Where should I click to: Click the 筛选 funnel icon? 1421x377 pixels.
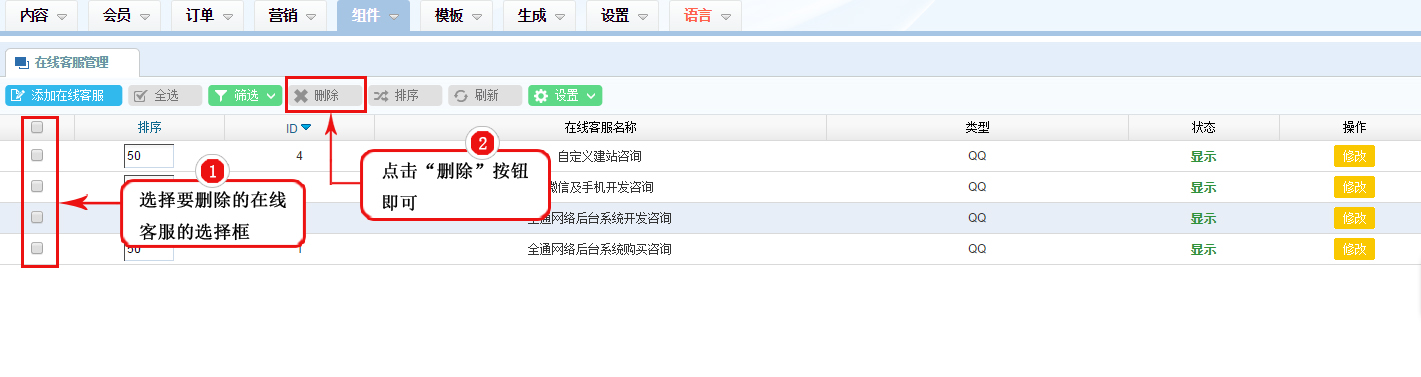[x=220, y=96]
